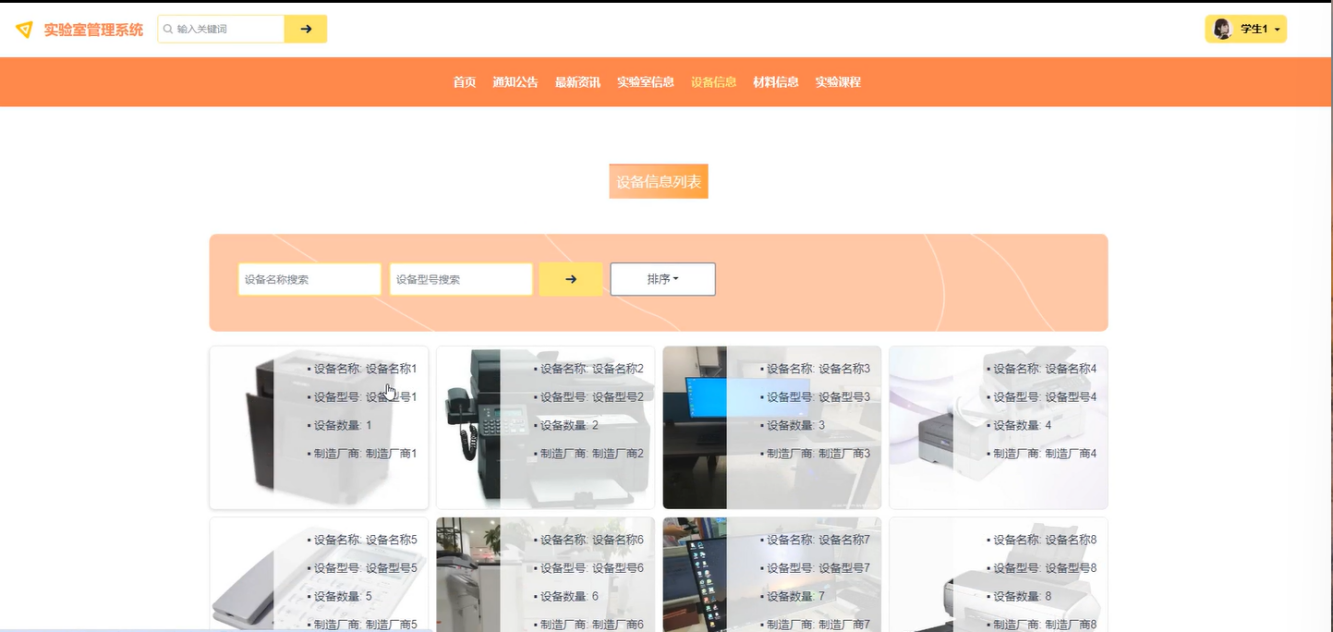Open 实验室信息 navigation item
Image resolution: width=1333 pixels, height=632 pixels.
645,82
